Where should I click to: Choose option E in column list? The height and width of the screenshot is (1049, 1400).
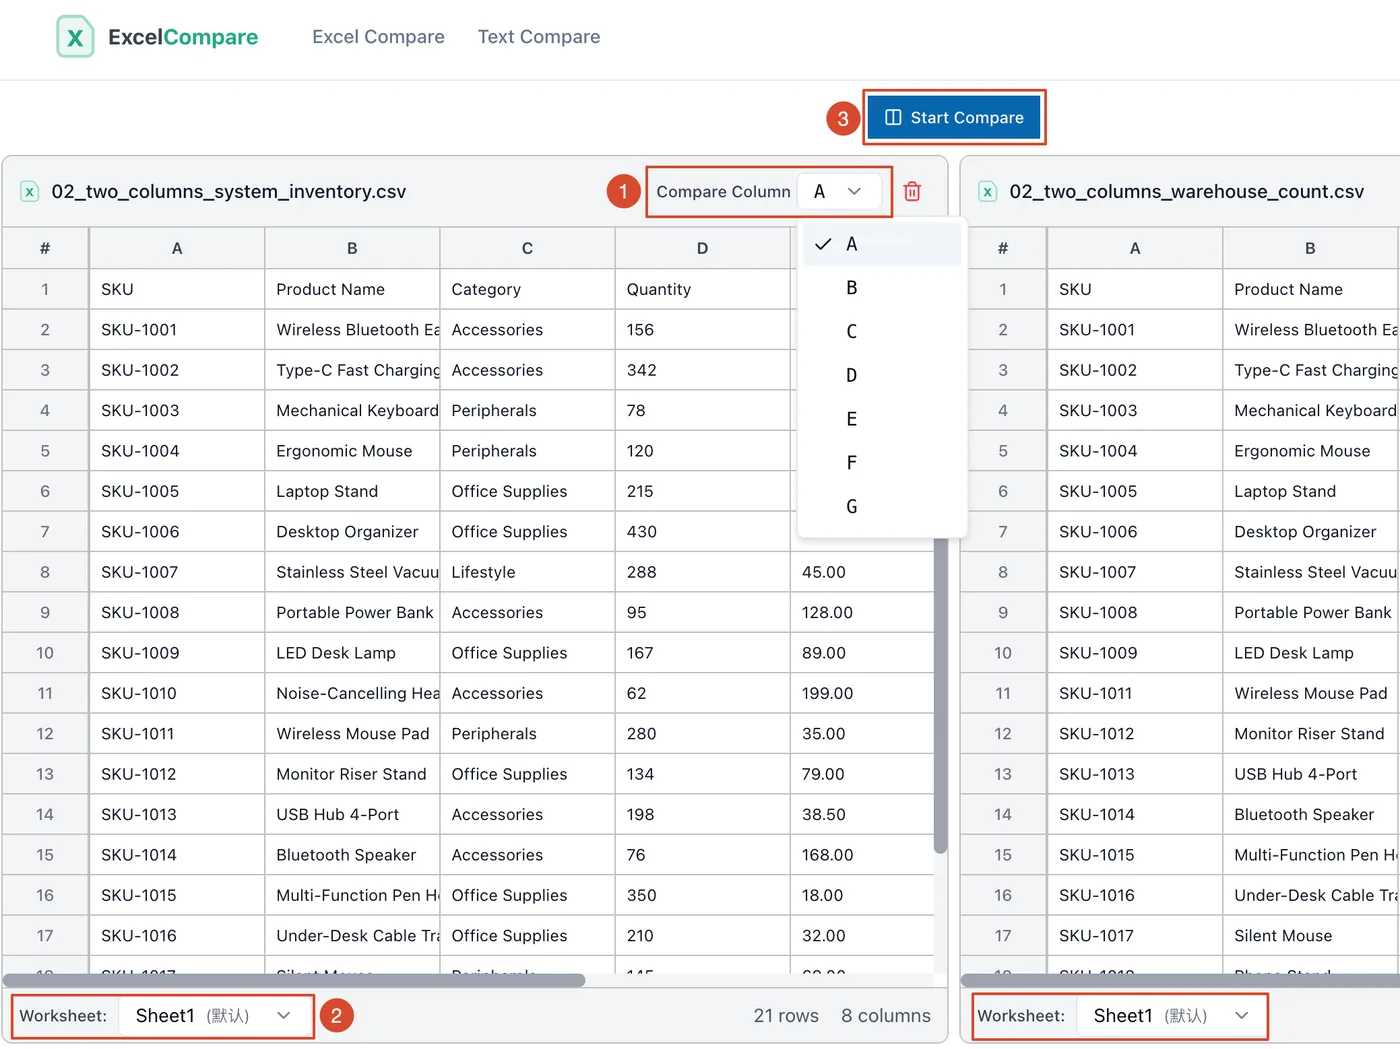click(882, 419)
